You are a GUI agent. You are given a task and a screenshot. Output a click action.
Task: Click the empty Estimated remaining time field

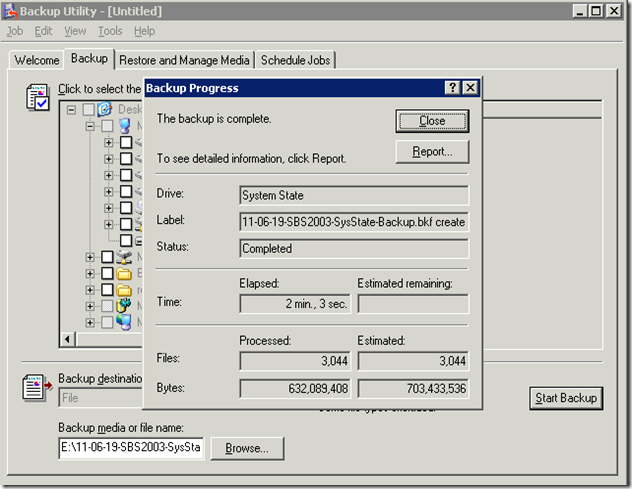[413, 304]
